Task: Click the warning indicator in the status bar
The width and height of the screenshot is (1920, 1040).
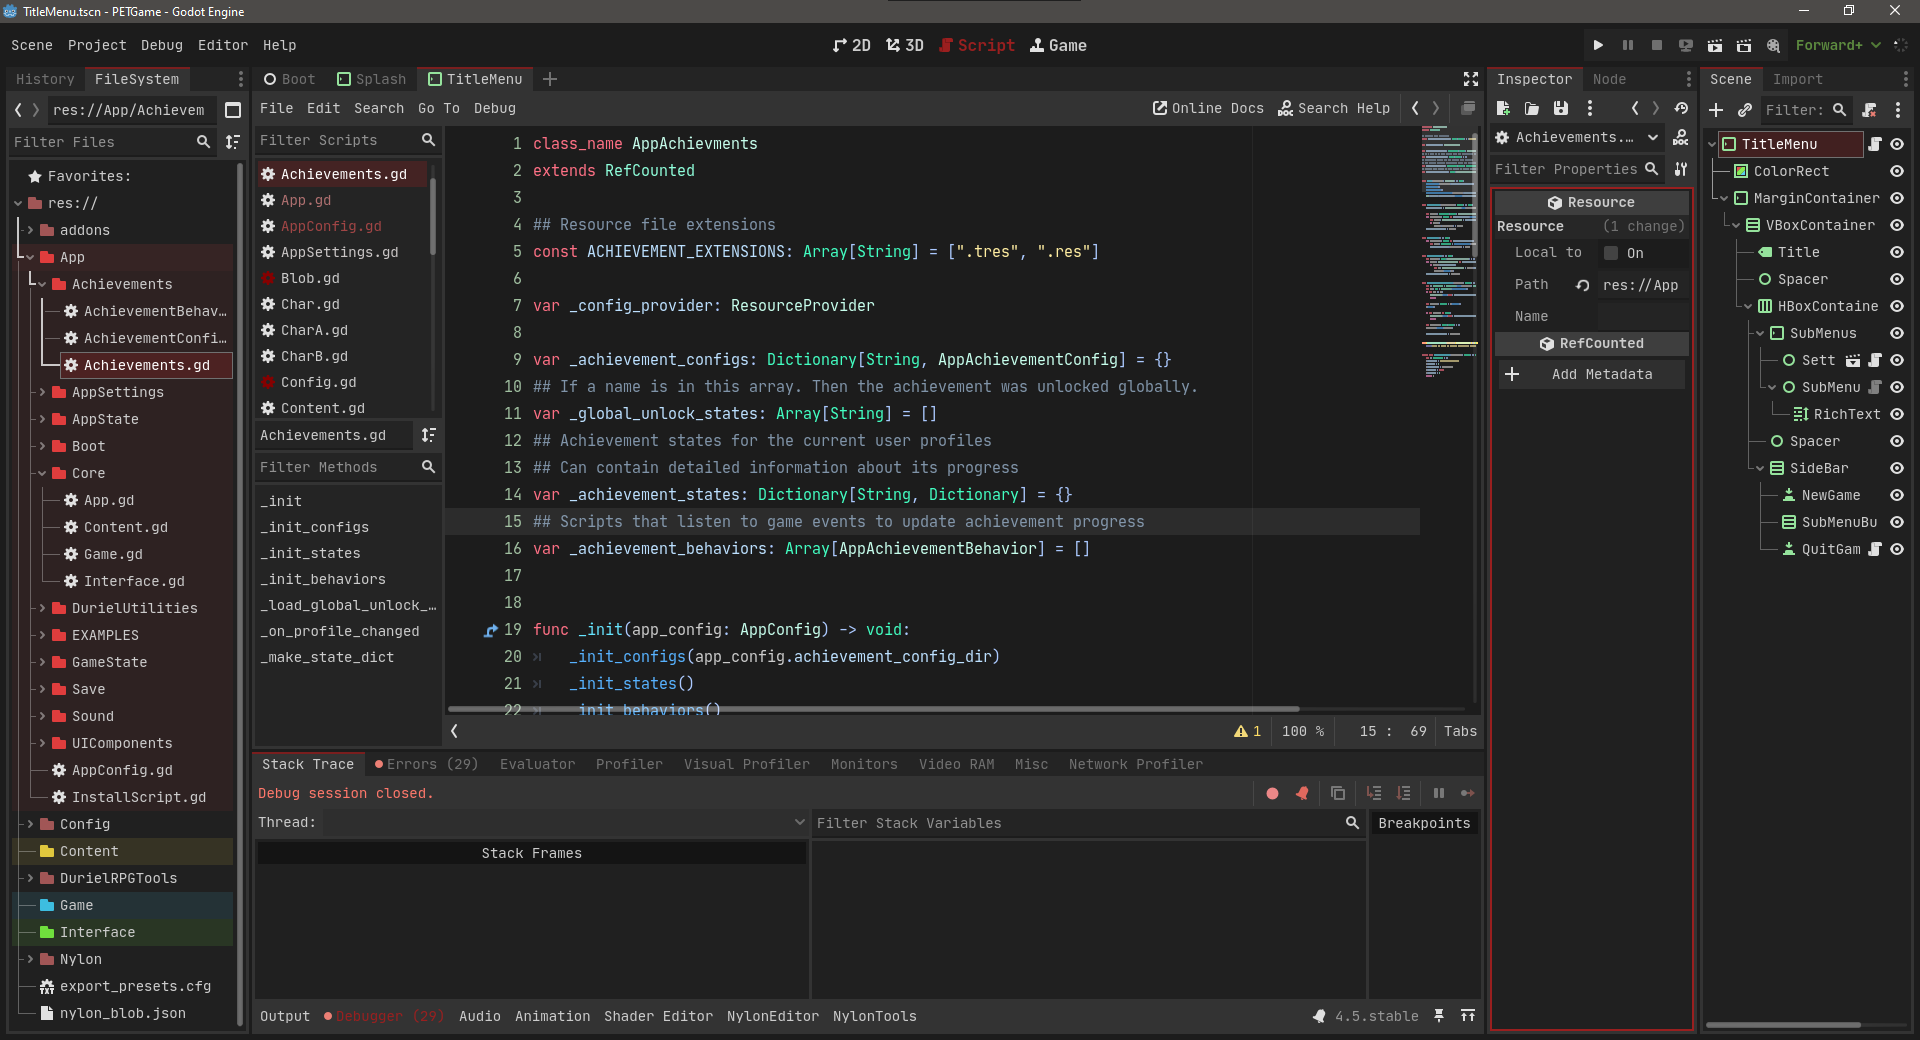Action: (x=1246, y=731)
